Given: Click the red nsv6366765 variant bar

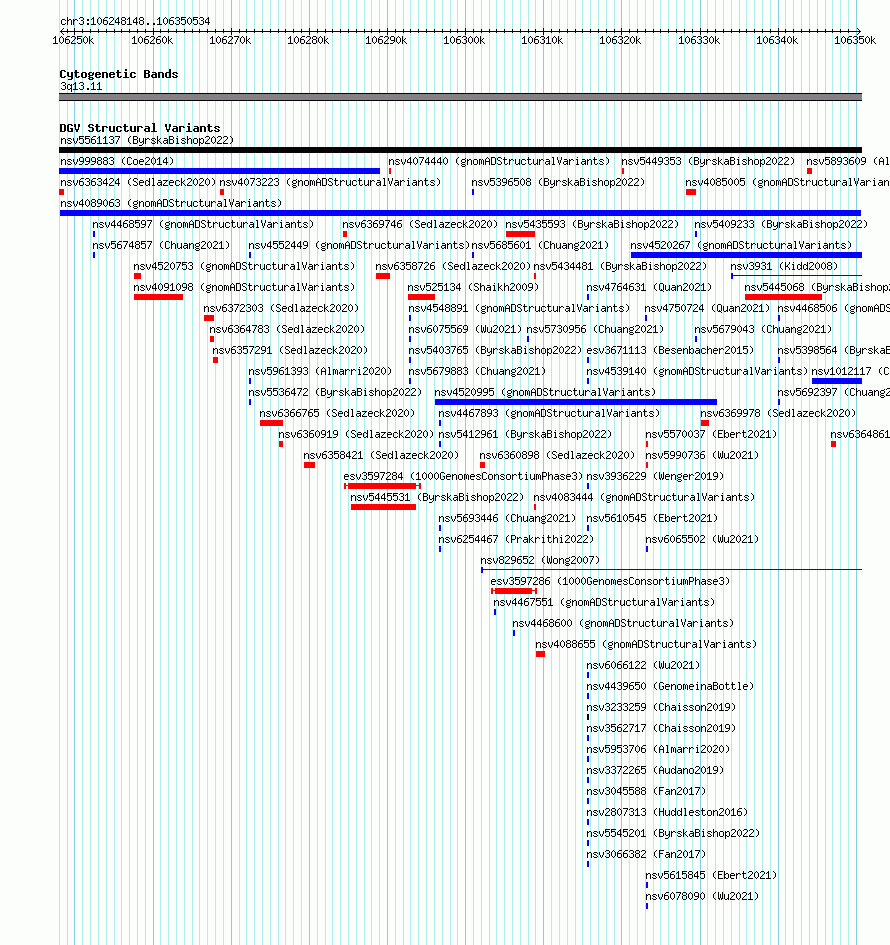Looking at the screenshot, I should pos(271,423).
